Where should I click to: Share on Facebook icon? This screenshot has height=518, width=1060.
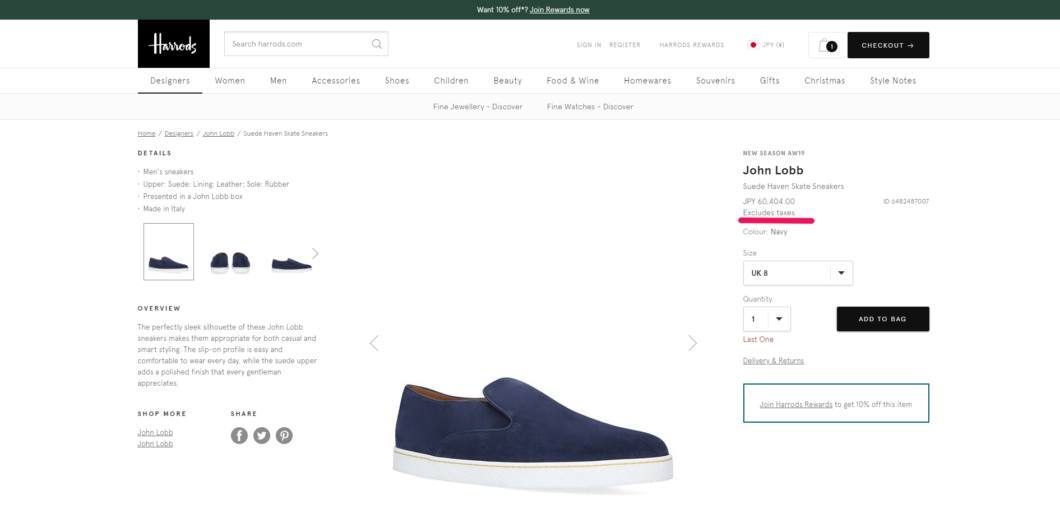pyautogui.click(x=239, y=435)
